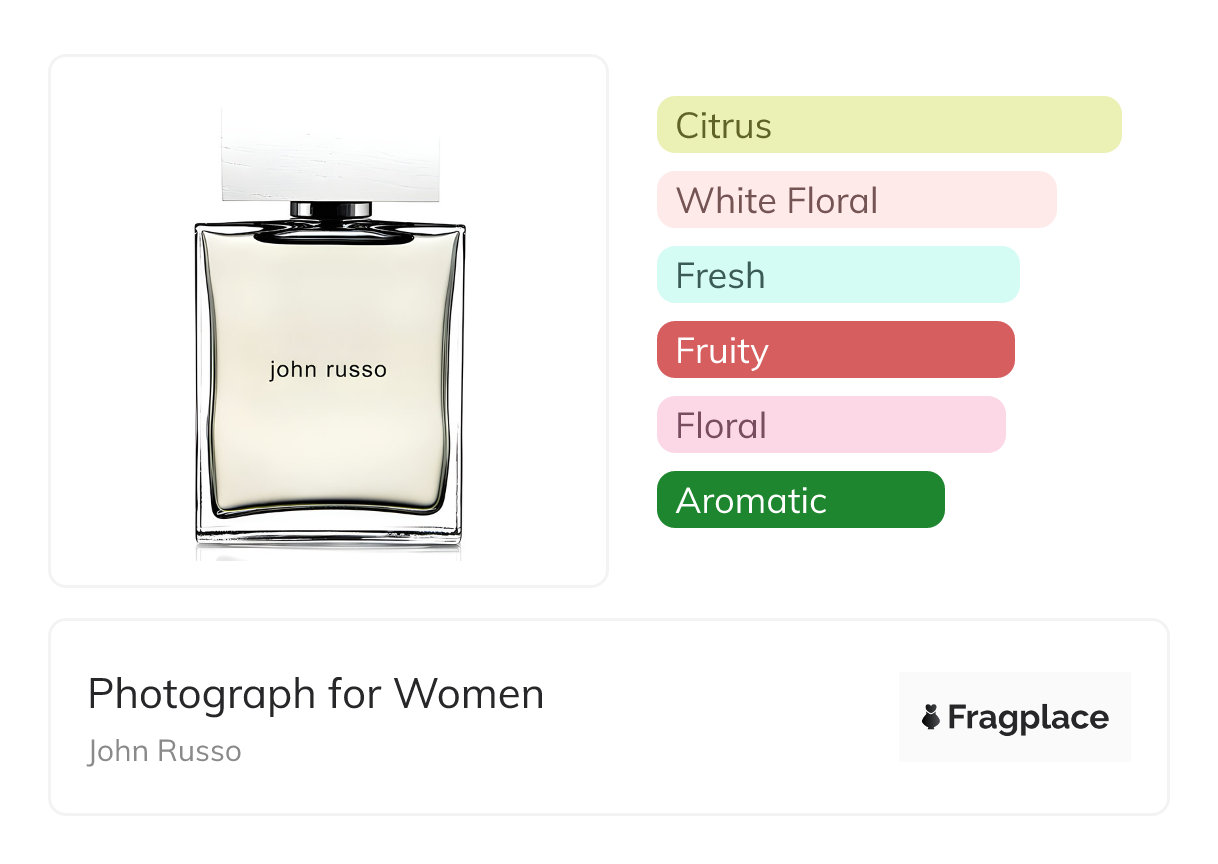Click the word "Citrus" text
Image resolution: width=1218 pixels, height=864 pixels.
pos(724,126)
